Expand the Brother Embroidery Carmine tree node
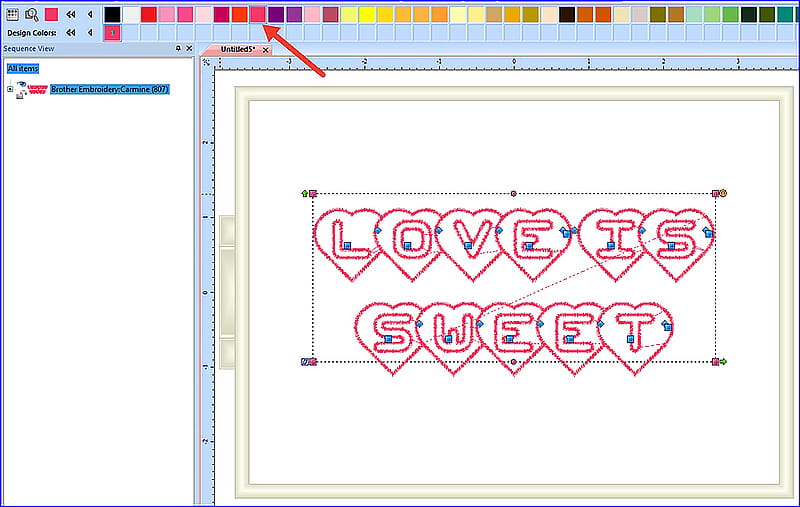The image size is (800, 507). click(10, 89)
